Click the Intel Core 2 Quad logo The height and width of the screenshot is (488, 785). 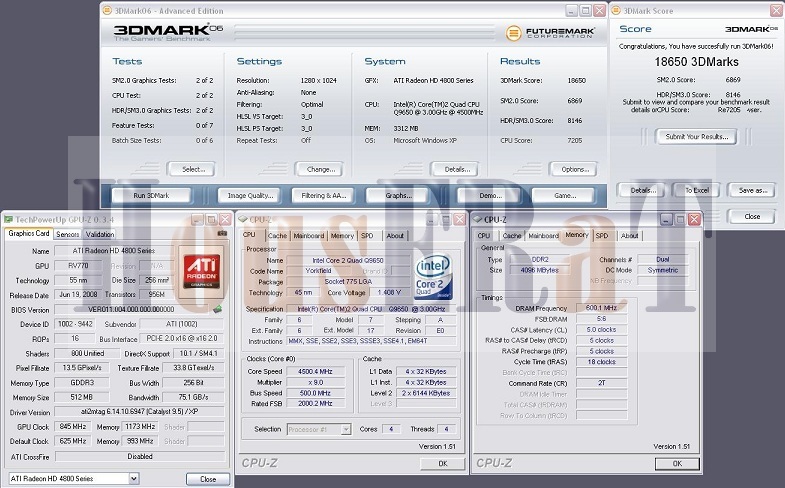pyautogui.click(x=433, y=277)
